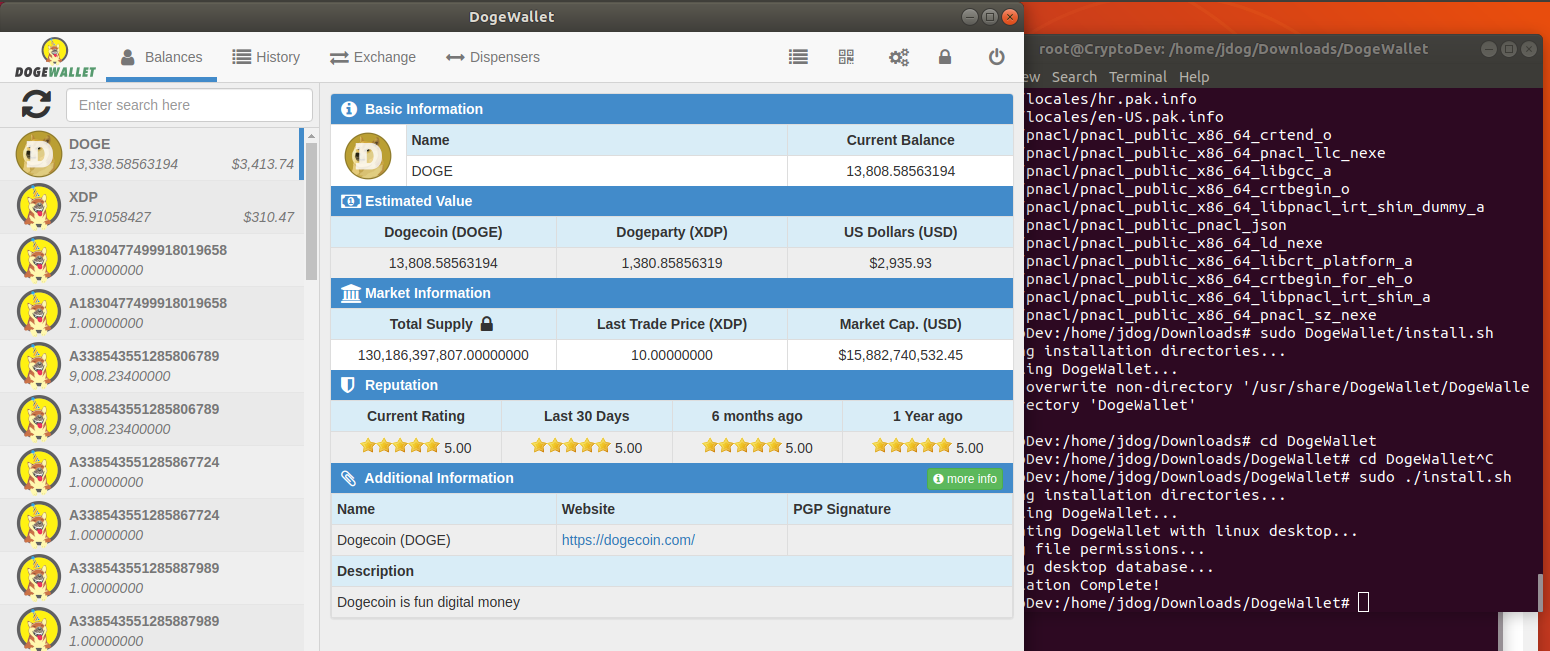Screen dimensions: 1550x651
Task: Click the Basic Information info icon
Action: pos(349,109)
